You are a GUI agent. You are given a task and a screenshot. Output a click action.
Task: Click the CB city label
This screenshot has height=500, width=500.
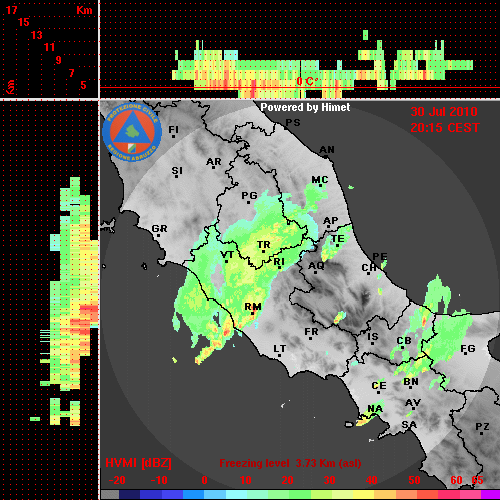point(404,341)
